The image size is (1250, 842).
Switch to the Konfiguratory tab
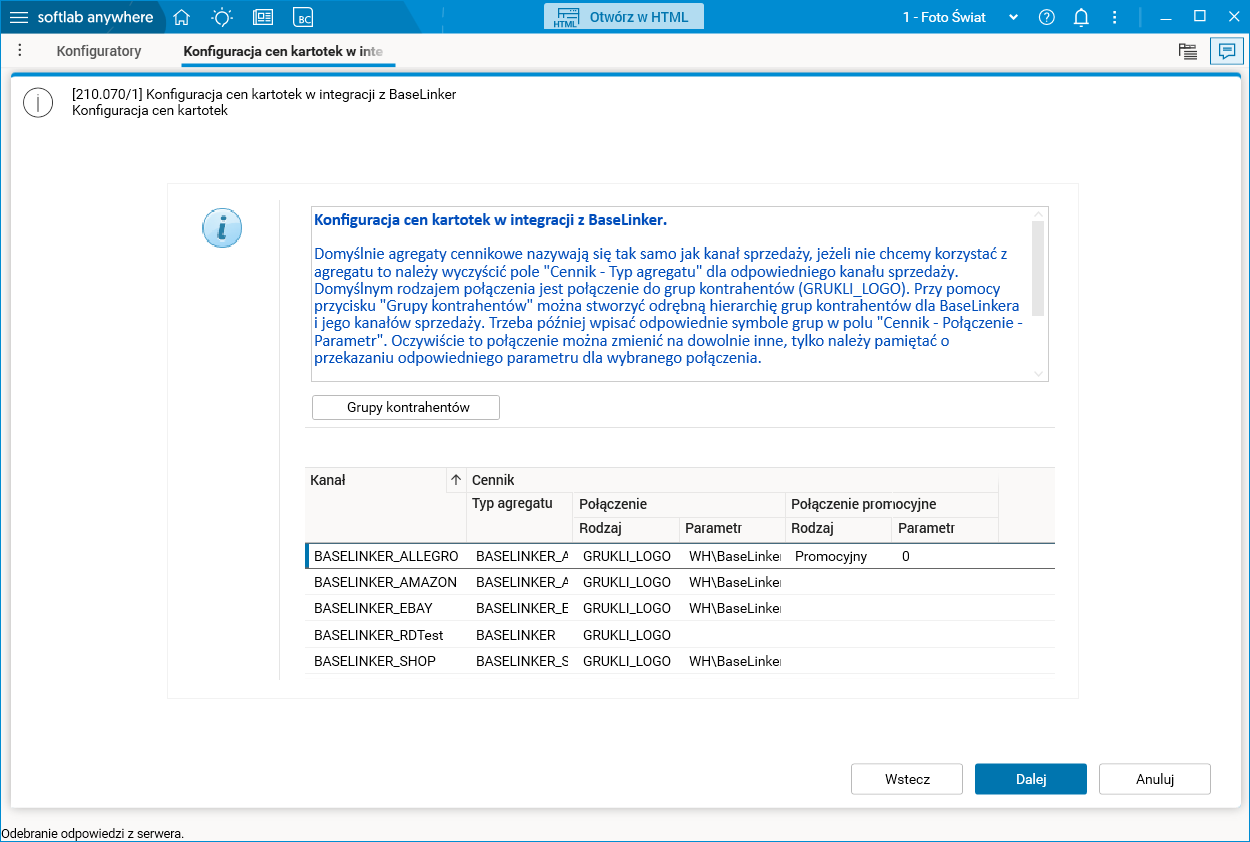99,51
